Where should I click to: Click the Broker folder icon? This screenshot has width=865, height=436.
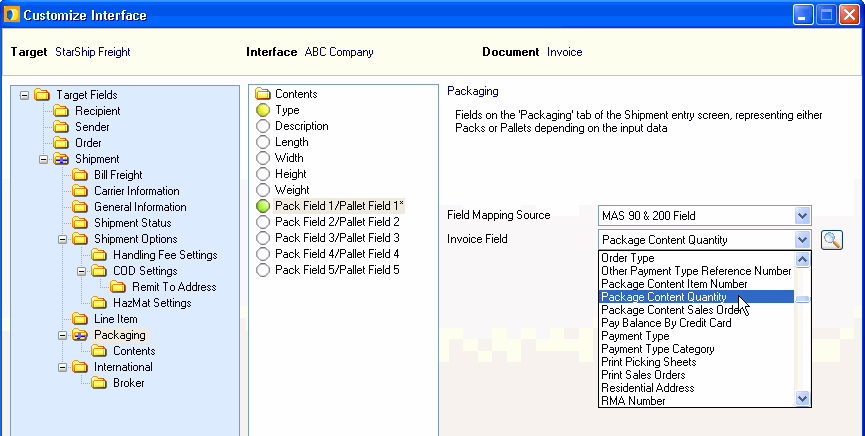[x=99, y=383]
